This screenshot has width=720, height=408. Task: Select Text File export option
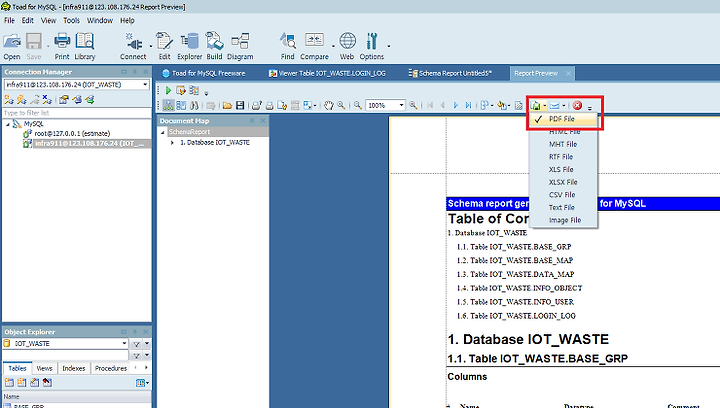click(x=563, y=207)
